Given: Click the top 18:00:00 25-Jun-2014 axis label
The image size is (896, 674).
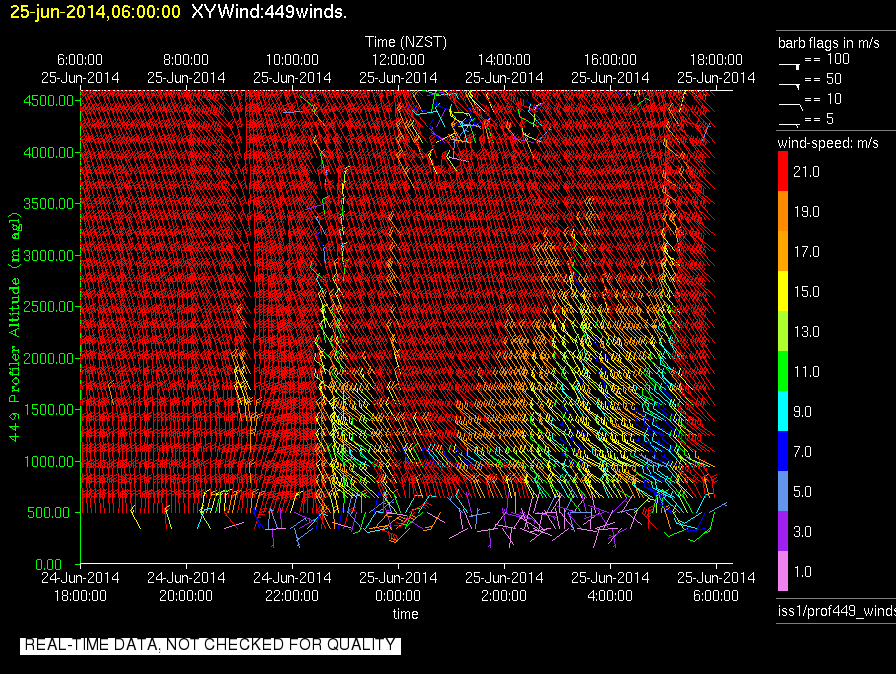Looking at the screenshot, I should pyautogui.click(x=716, y=69).
